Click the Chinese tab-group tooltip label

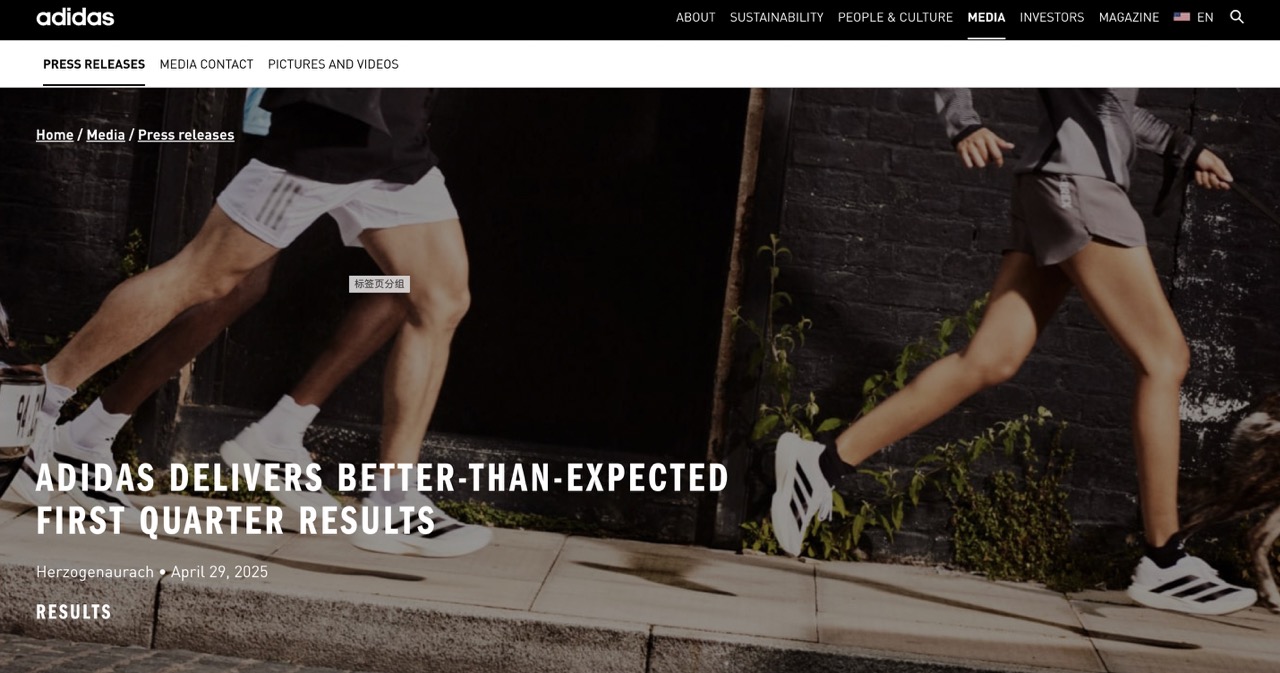pyautogui.click(x=379, y=284)
